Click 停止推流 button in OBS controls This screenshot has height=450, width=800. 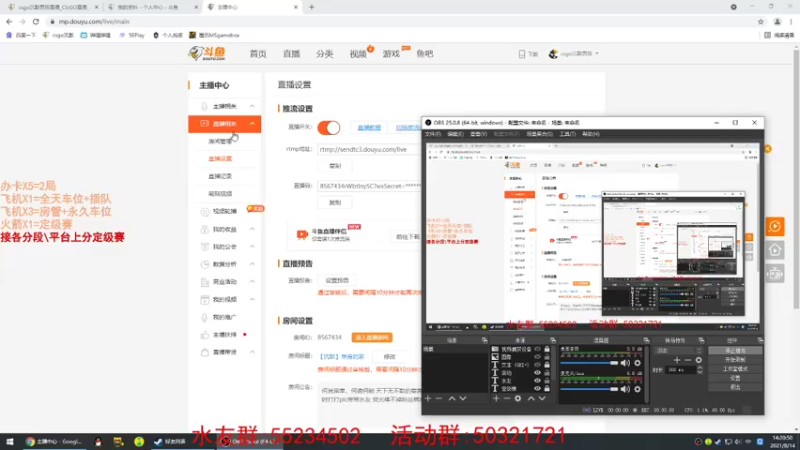click(735, 351)
